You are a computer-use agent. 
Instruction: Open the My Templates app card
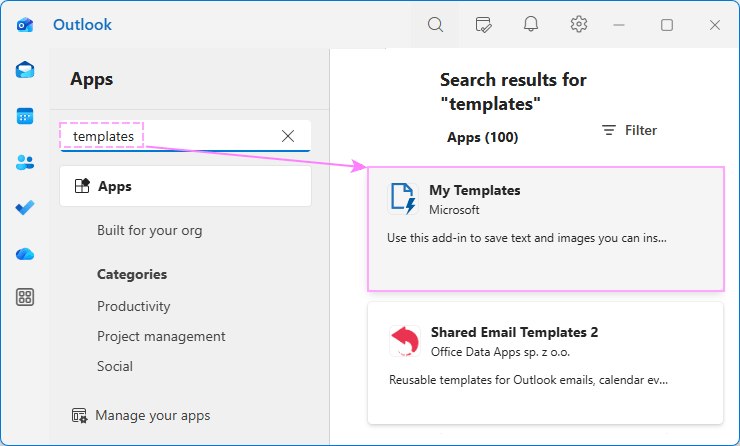[546, 228]
